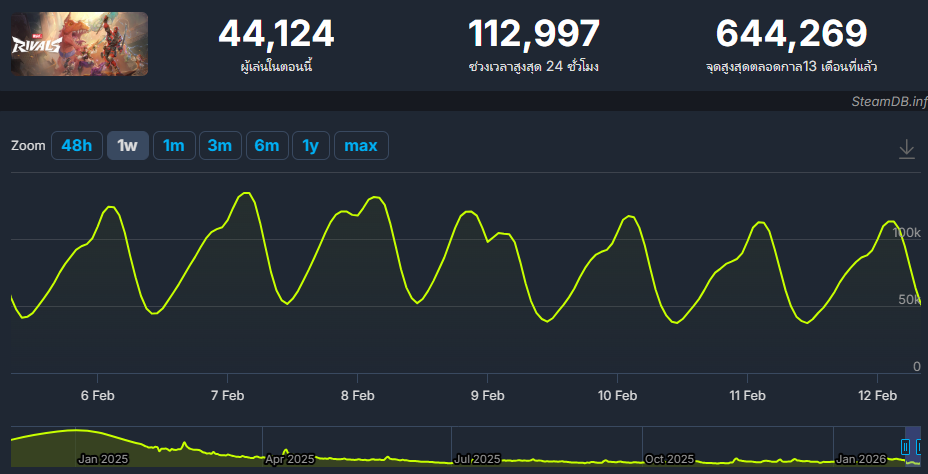Show the 1y zoom range

click(310, 145)
